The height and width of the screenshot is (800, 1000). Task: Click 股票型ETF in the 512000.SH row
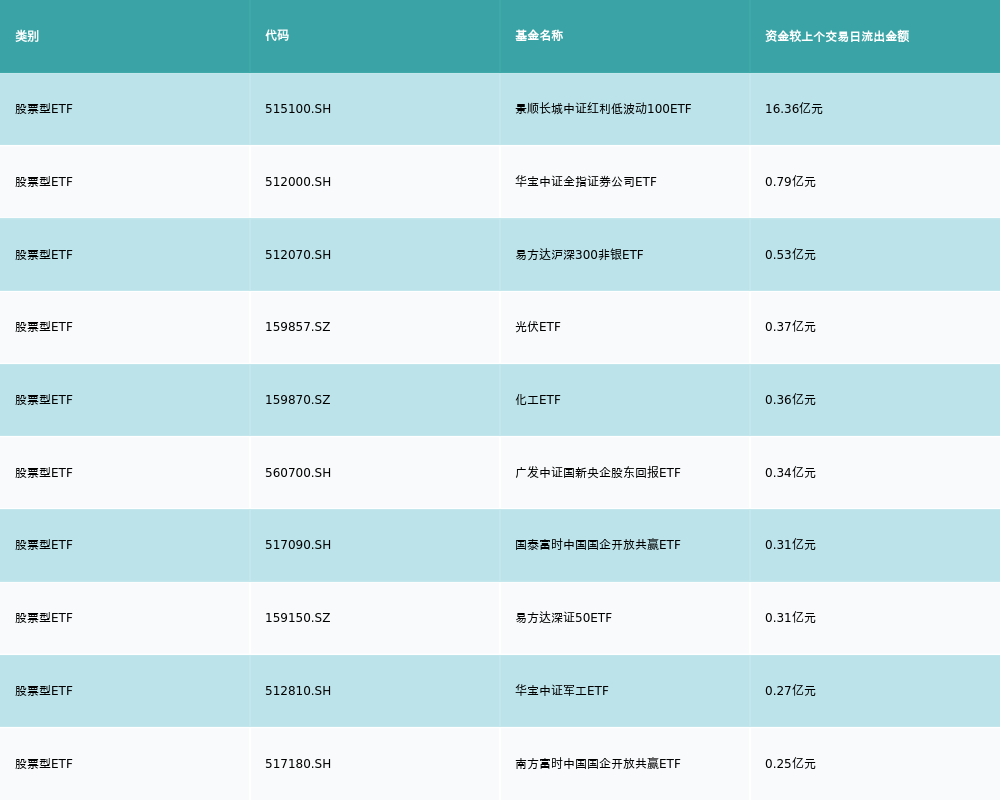(44, 182)
